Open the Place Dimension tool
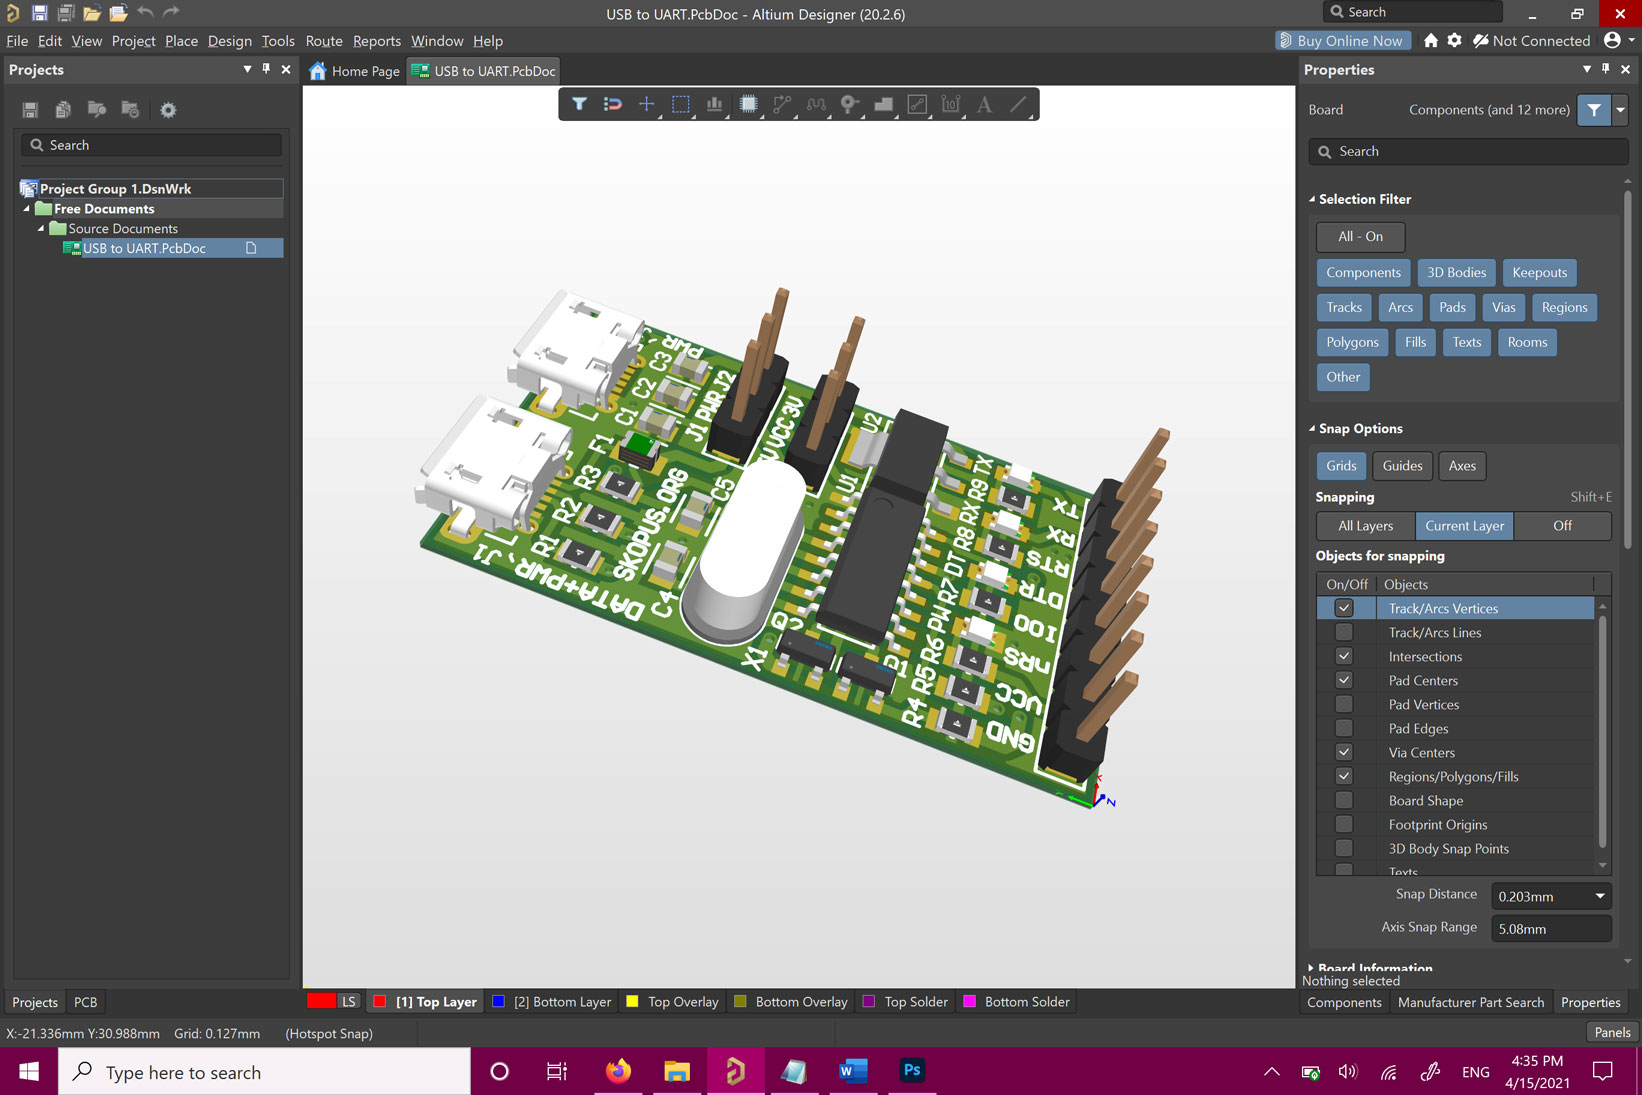 [950, 104]
